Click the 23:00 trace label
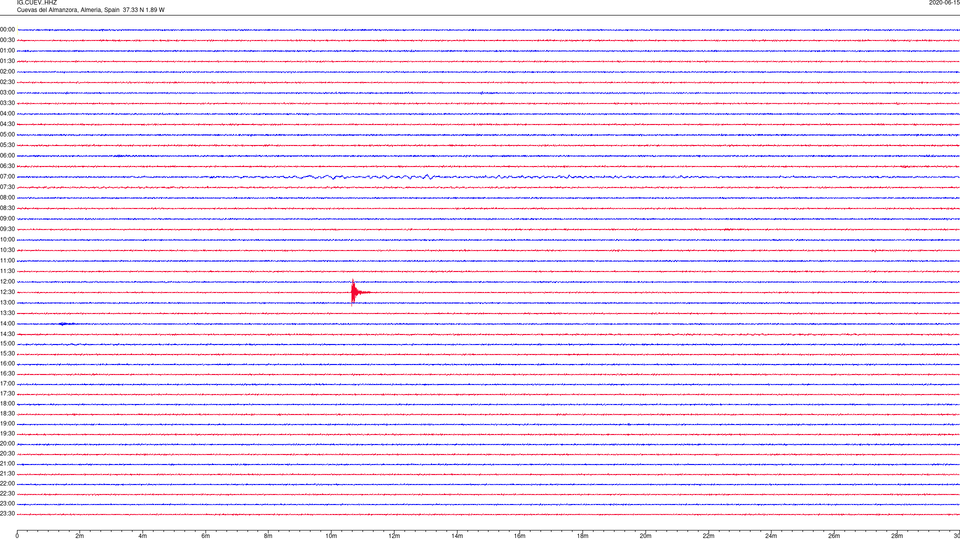Viewport: 960px width, 540px height. coord(7,504)
